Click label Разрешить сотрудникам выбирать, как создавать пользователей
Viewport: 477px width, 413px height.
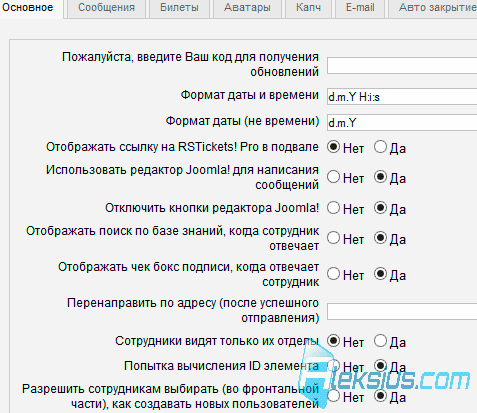click(x=171, y=396)
